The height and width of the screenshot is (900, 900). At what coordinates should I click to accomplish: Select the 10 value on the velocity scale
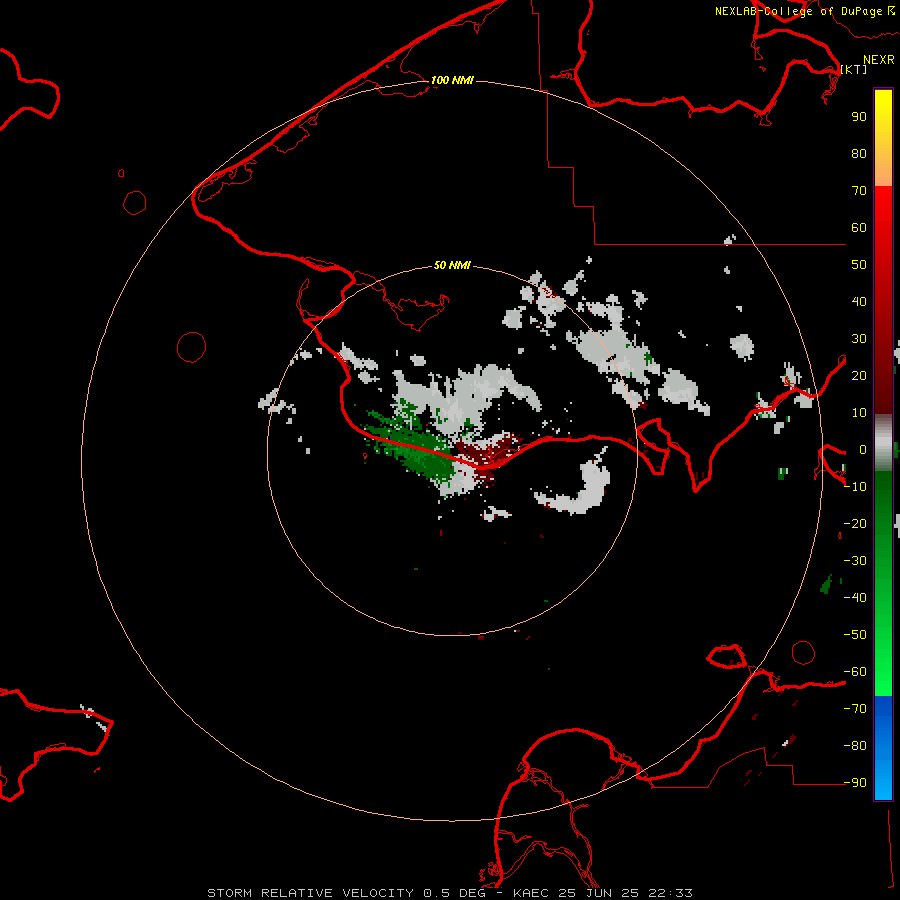click(x=859, y=413)
